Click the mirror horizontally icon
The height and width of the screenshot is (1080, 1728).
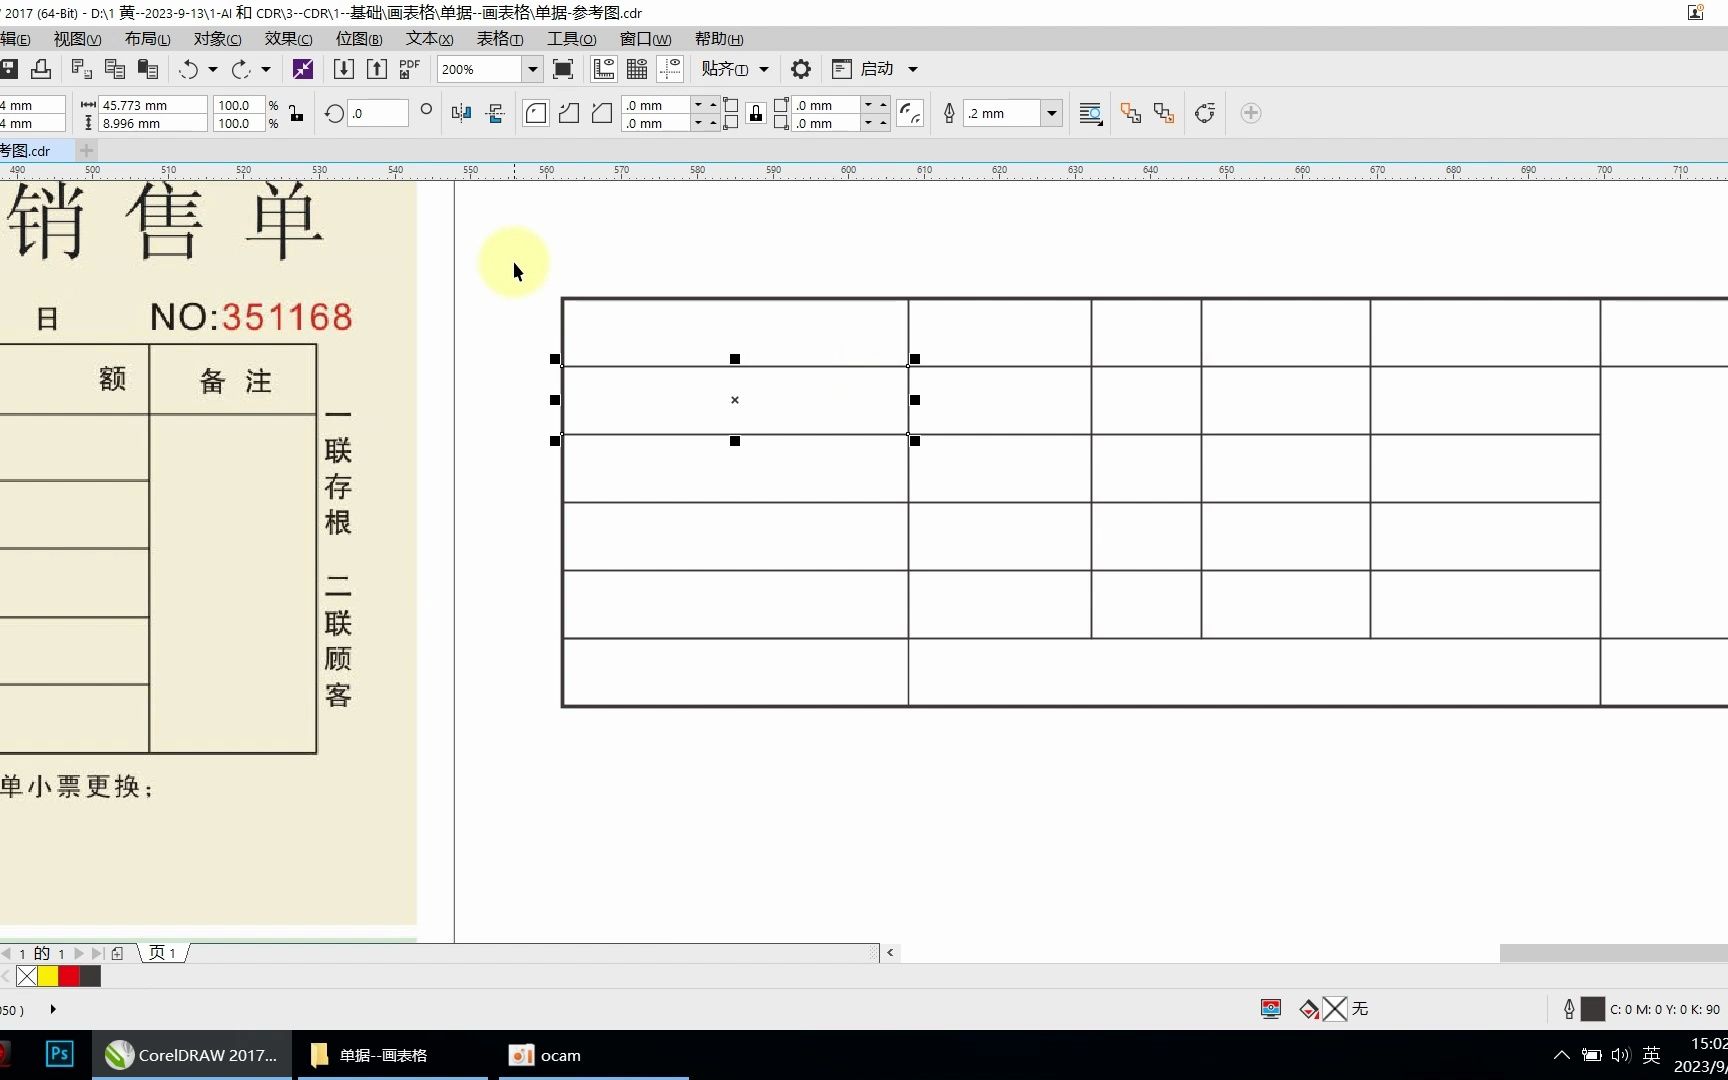[x=461, y=113]
